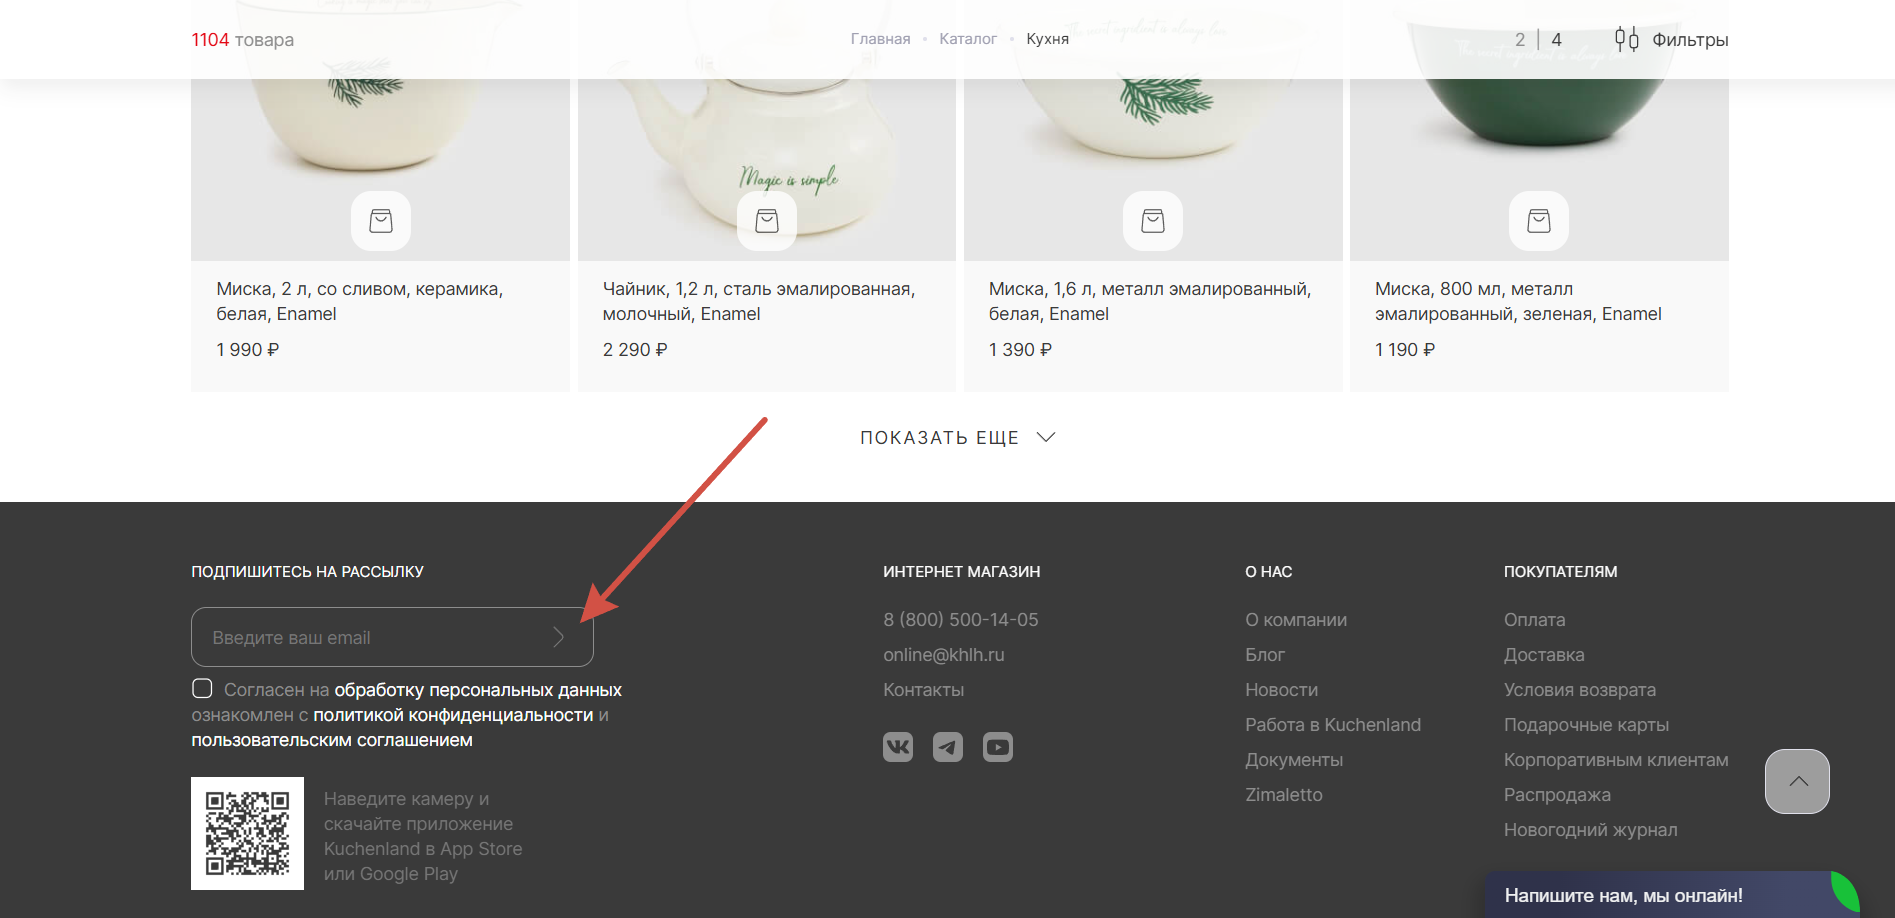
Task: Open the Оплата link
Action: [1535, 620]
